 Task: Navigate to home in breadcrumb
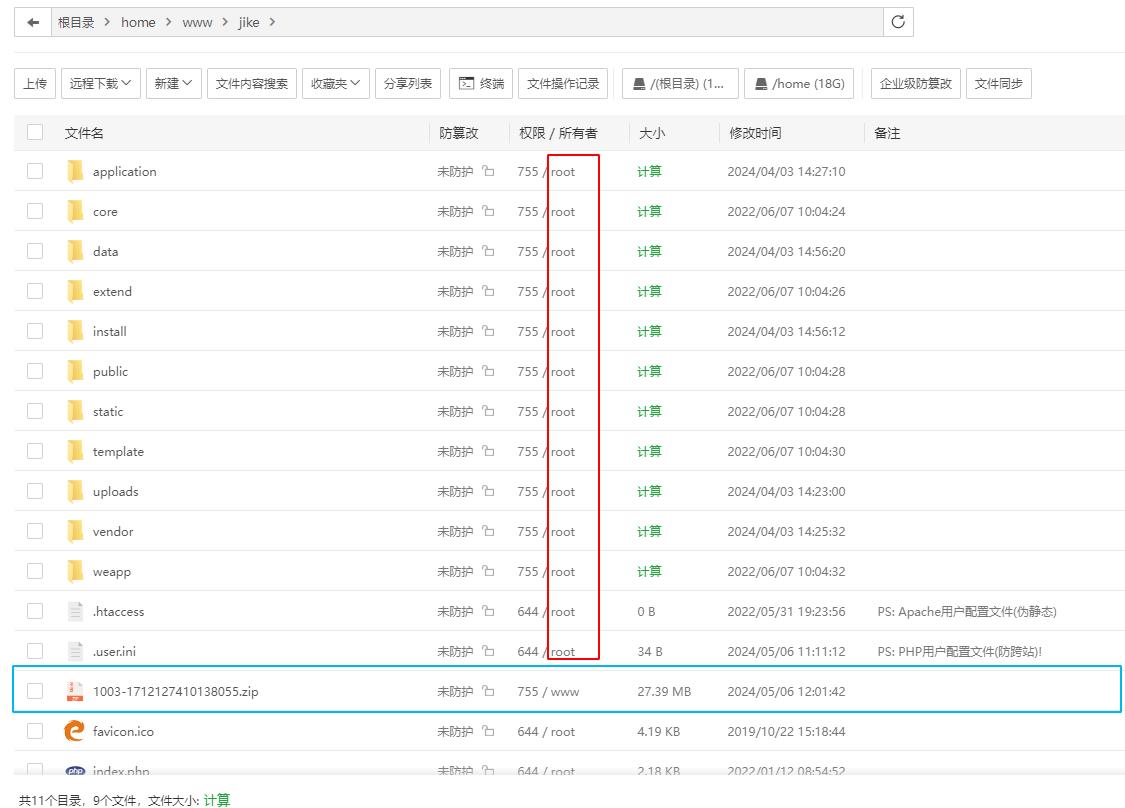138,22
